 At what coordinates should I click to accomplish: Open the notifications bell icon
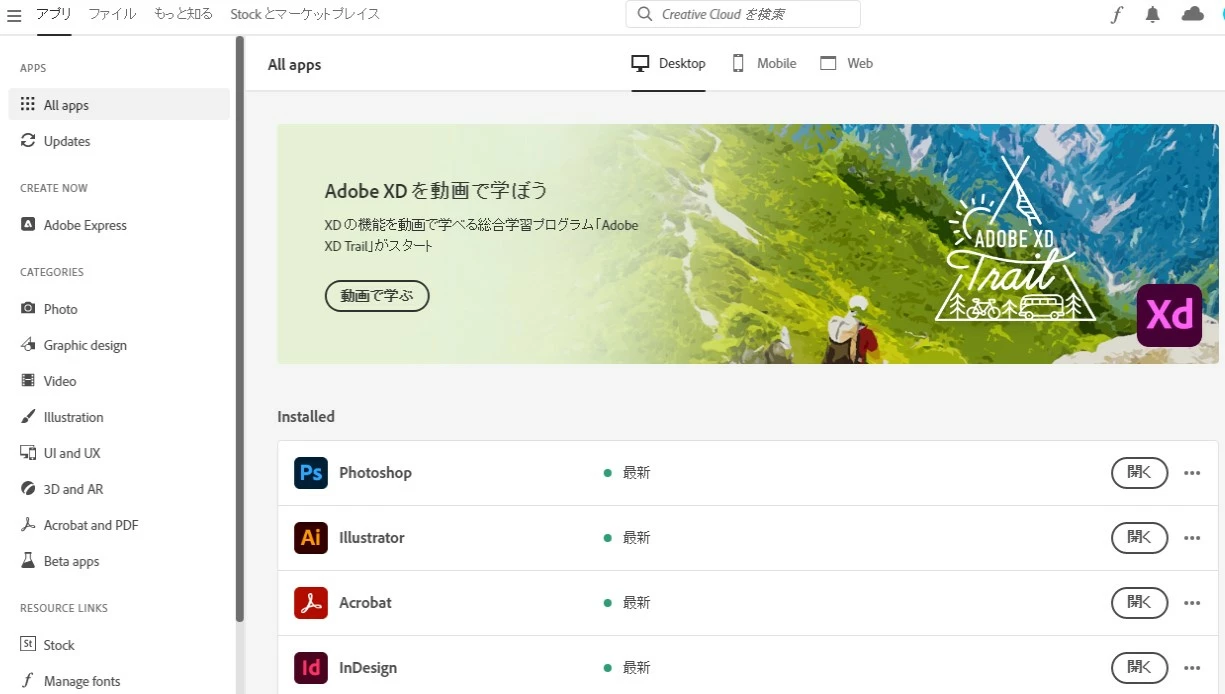click(x=1153, y=14)
